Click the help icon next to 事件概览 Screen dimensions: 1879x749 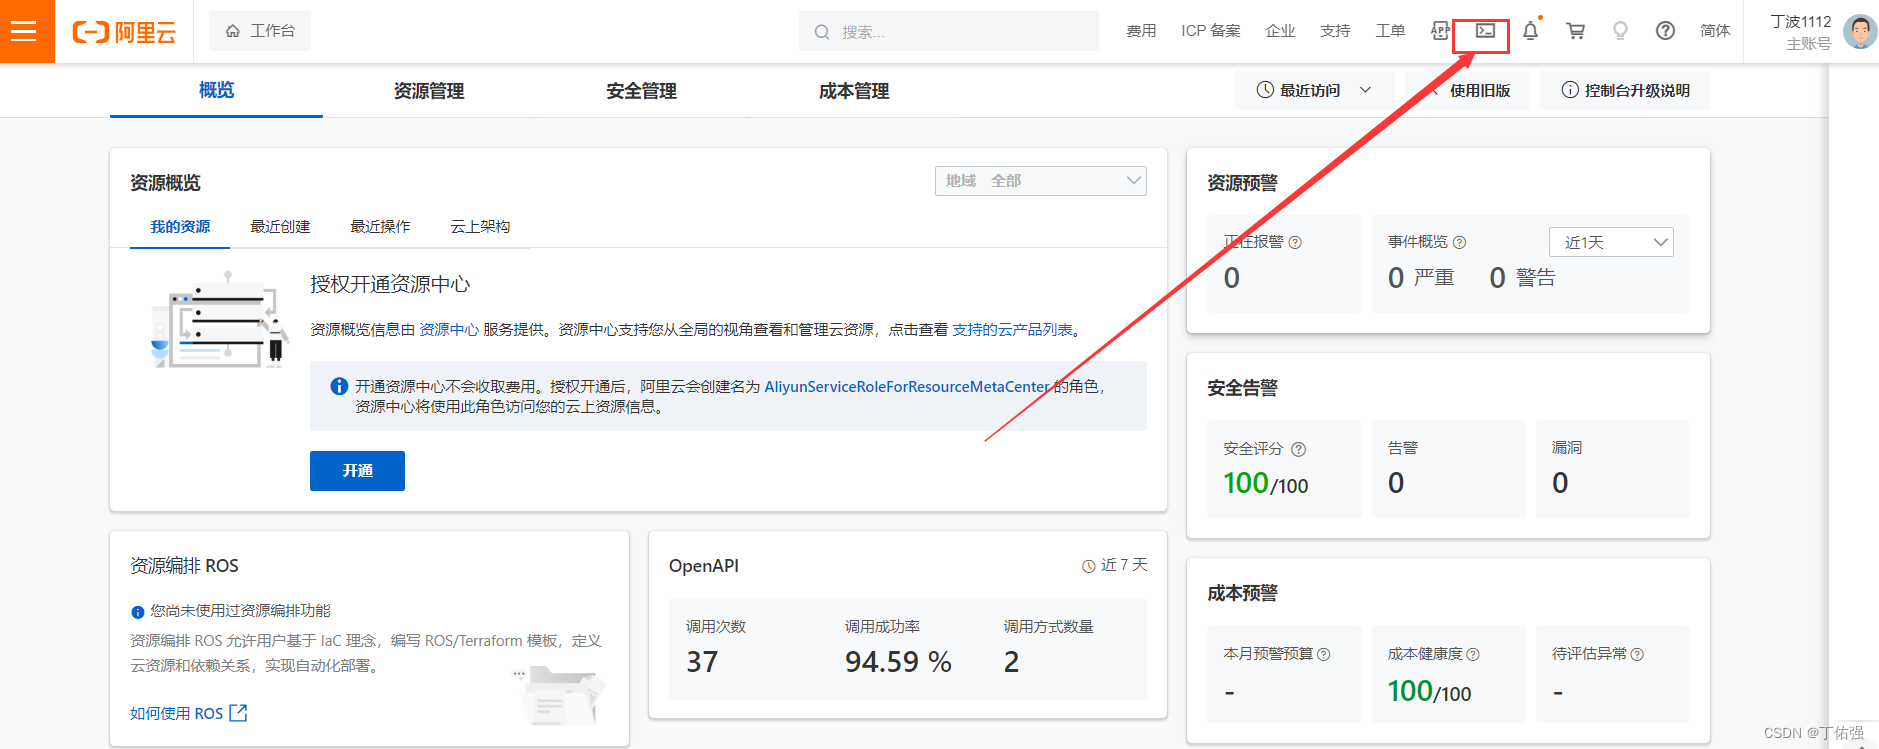pos(1459,242)
